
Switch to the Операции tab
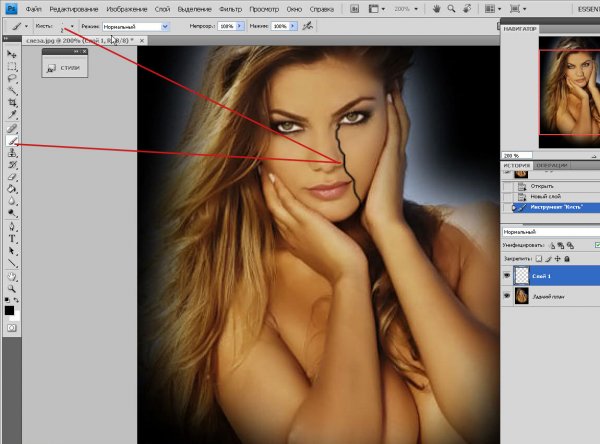(x=551, y=165)
